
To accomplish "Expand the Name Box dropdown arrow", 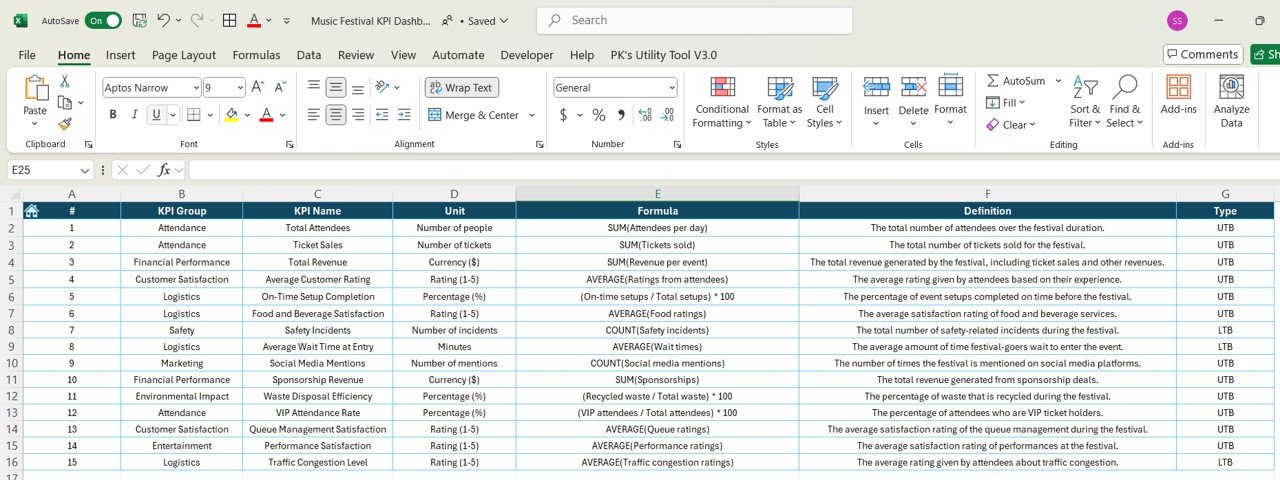I will click(83, 170).
